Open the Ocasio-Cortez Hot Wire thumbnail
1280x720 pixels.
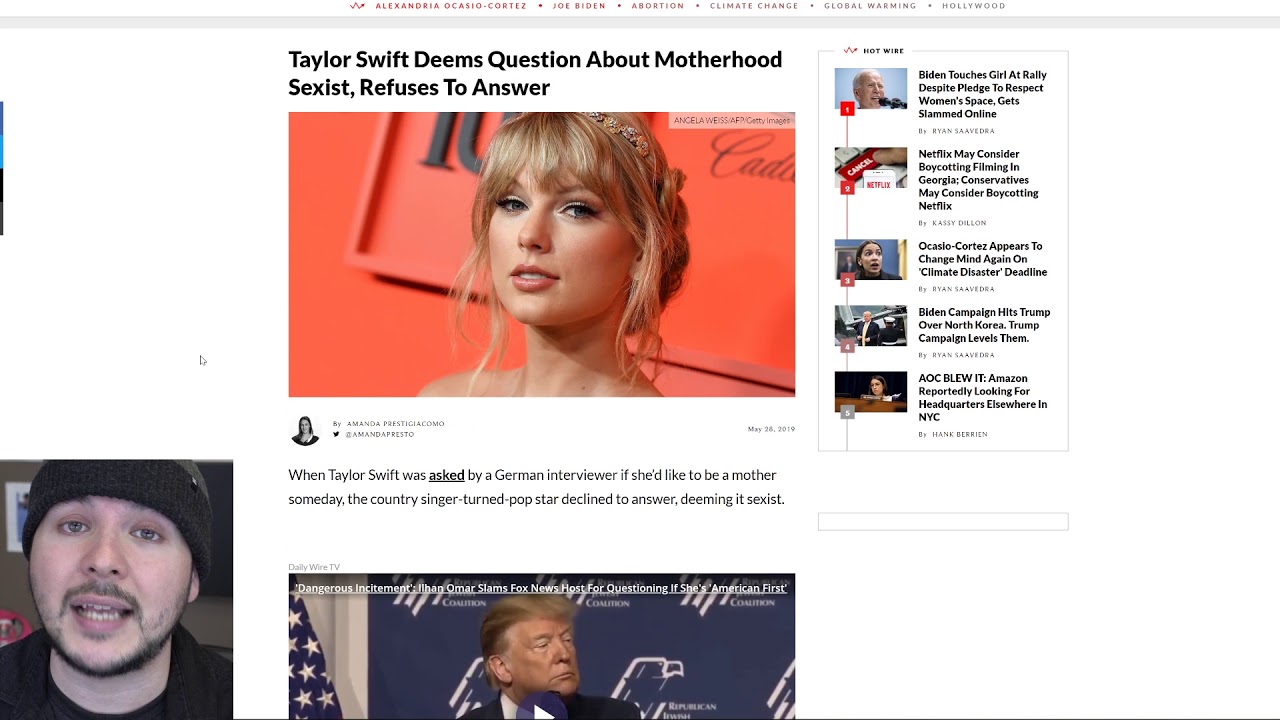click(871, 260)
